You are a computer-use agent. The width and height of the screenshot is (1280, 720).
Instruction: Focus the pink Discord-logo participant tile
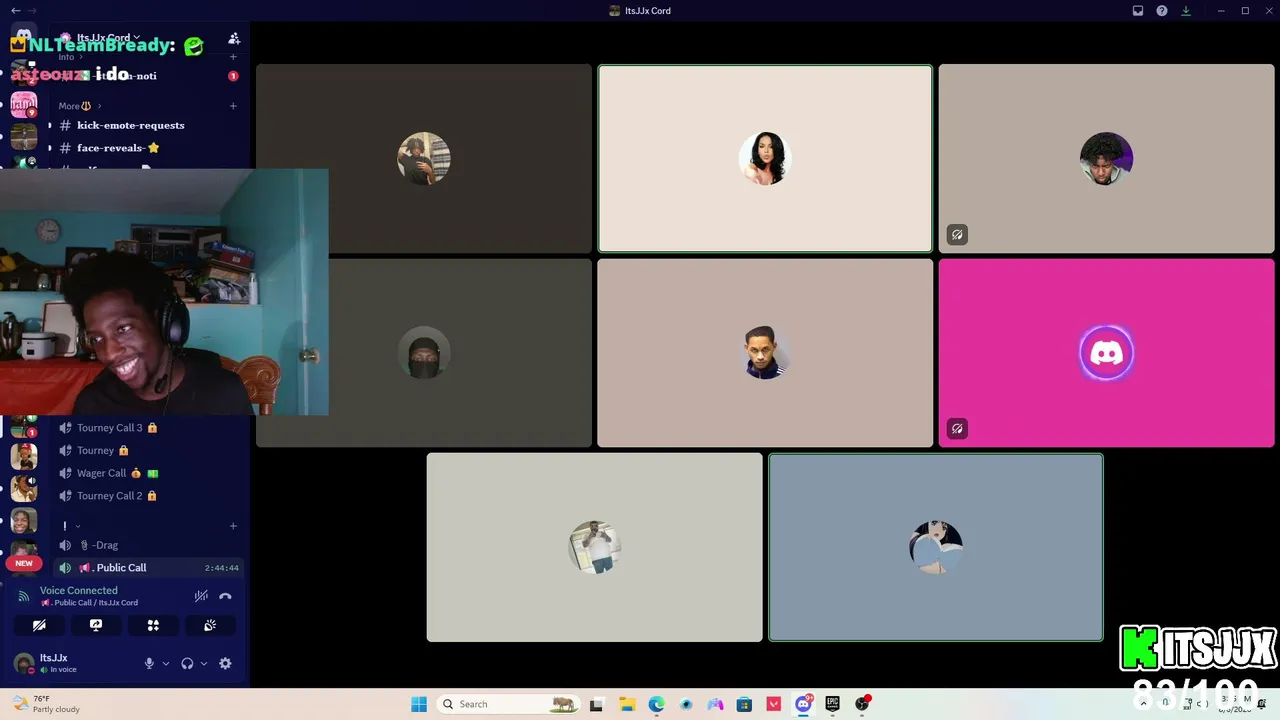coord(1106,353)
